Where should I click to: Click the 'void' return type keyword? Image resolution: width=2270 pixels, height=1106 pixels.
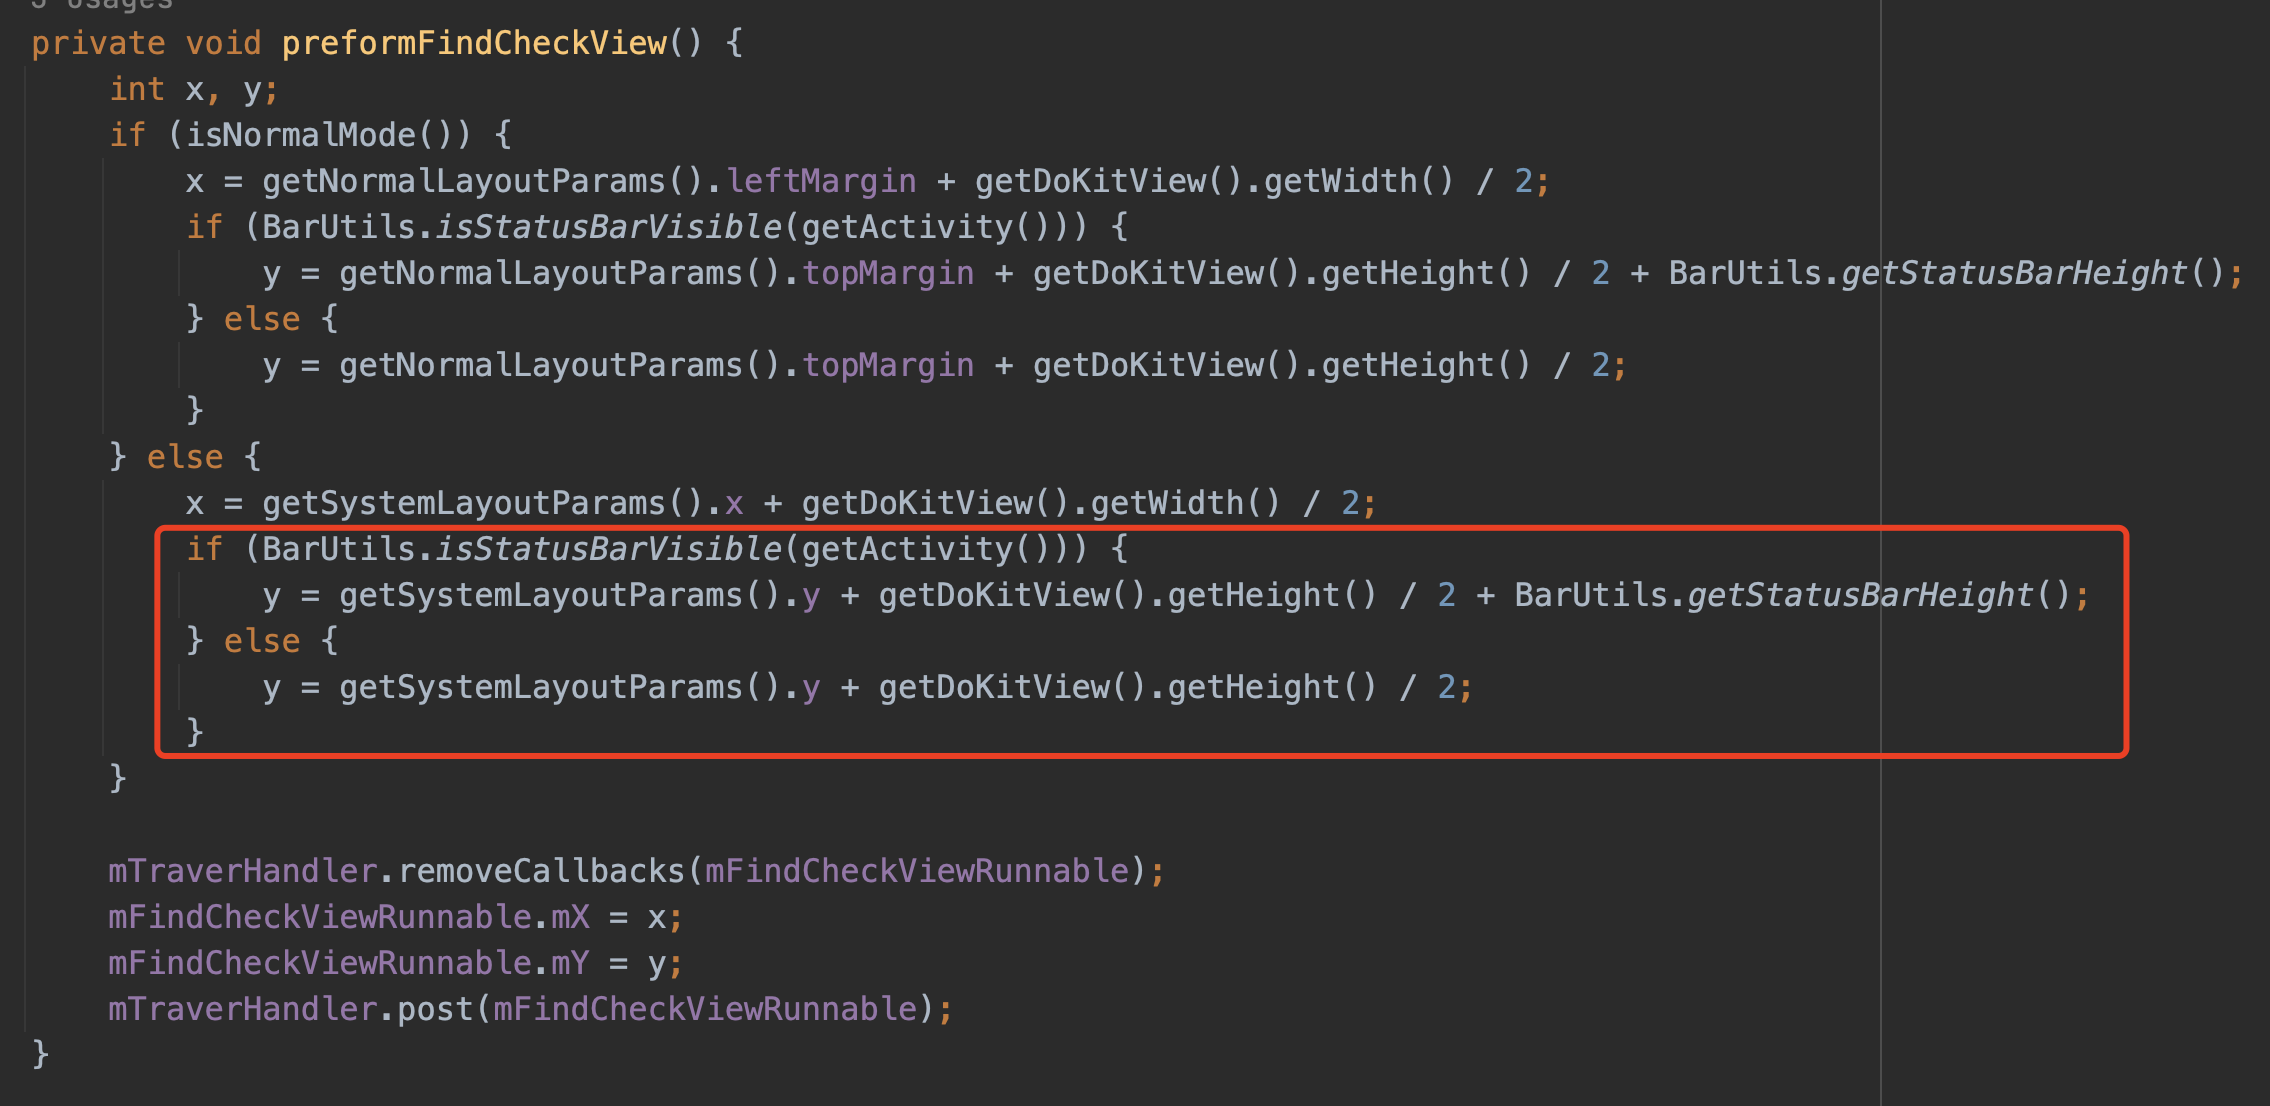tap(223, 43)
